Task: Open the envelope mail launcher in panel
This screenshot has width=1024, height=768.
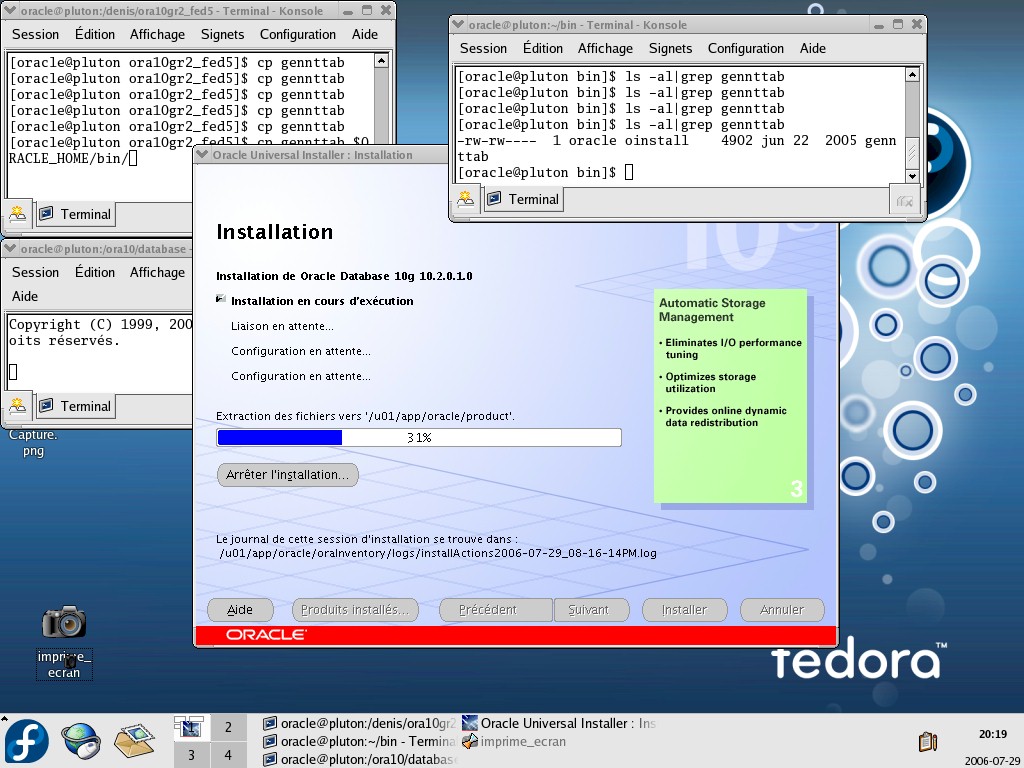Action: tap(135, 742)
